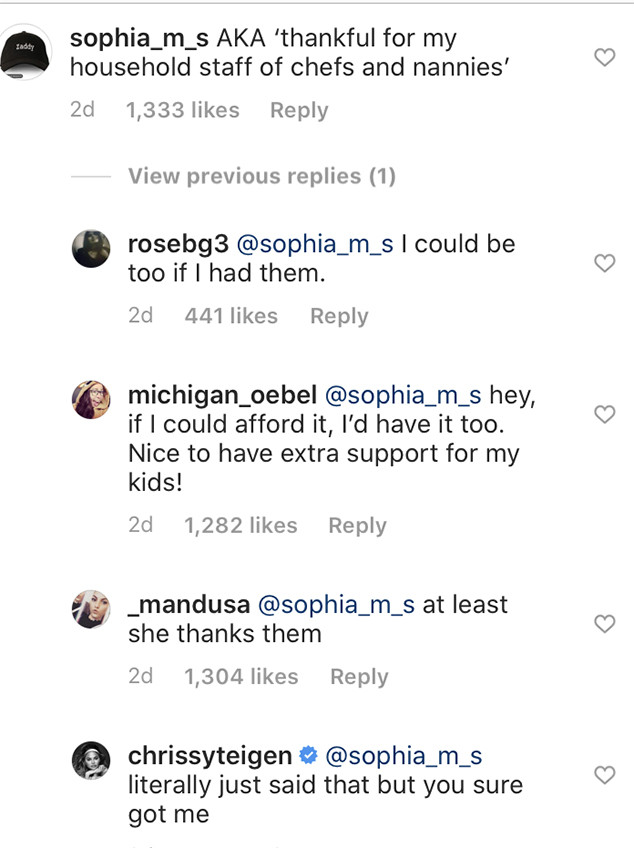The height and width of the screenshot is (848, 634).
Task: View the 1,333 likes on sophia_m_s's comment
Action: 184,110
